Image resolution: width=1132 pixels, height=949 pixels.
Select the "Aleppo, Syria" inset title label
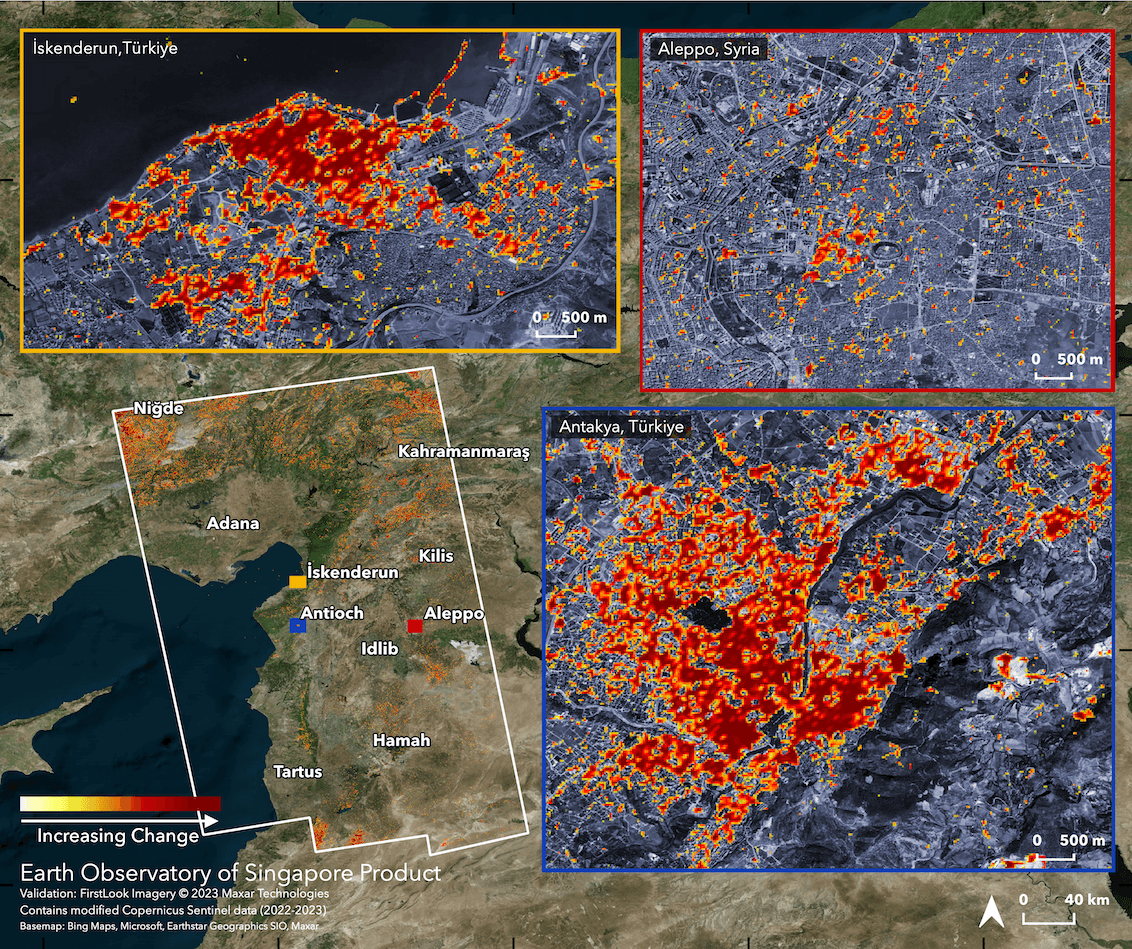(709, 49)
